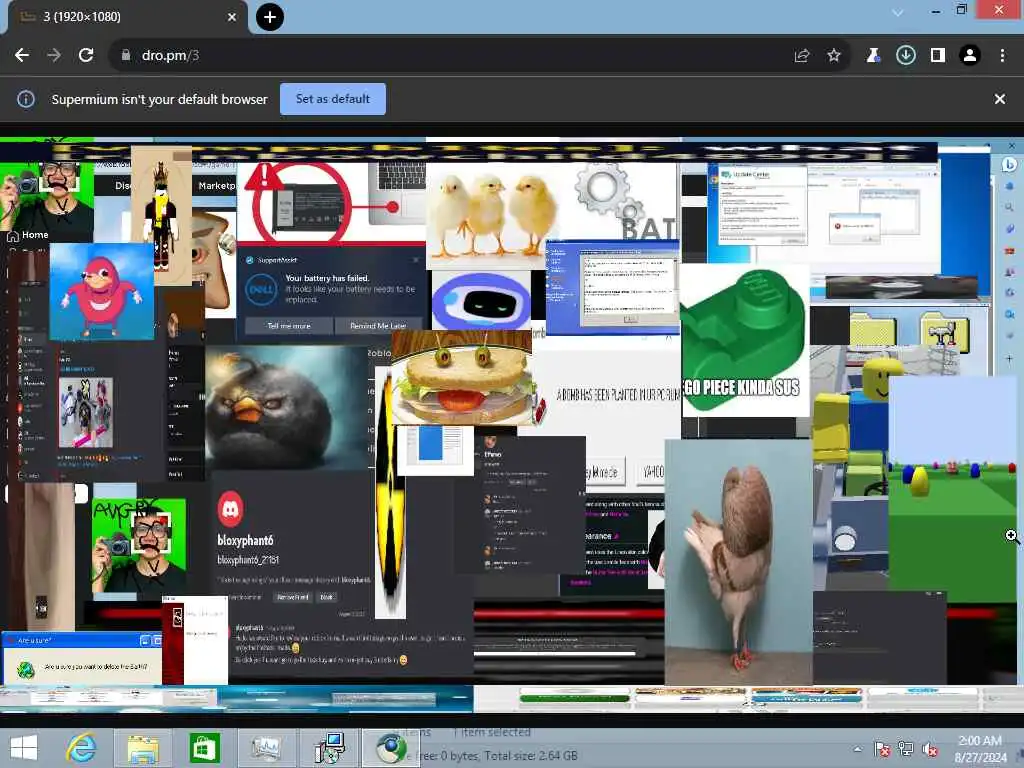The image size is (1024, 768).
Task: Open File Explorer from the taskbar
Action: coord(143,748)
